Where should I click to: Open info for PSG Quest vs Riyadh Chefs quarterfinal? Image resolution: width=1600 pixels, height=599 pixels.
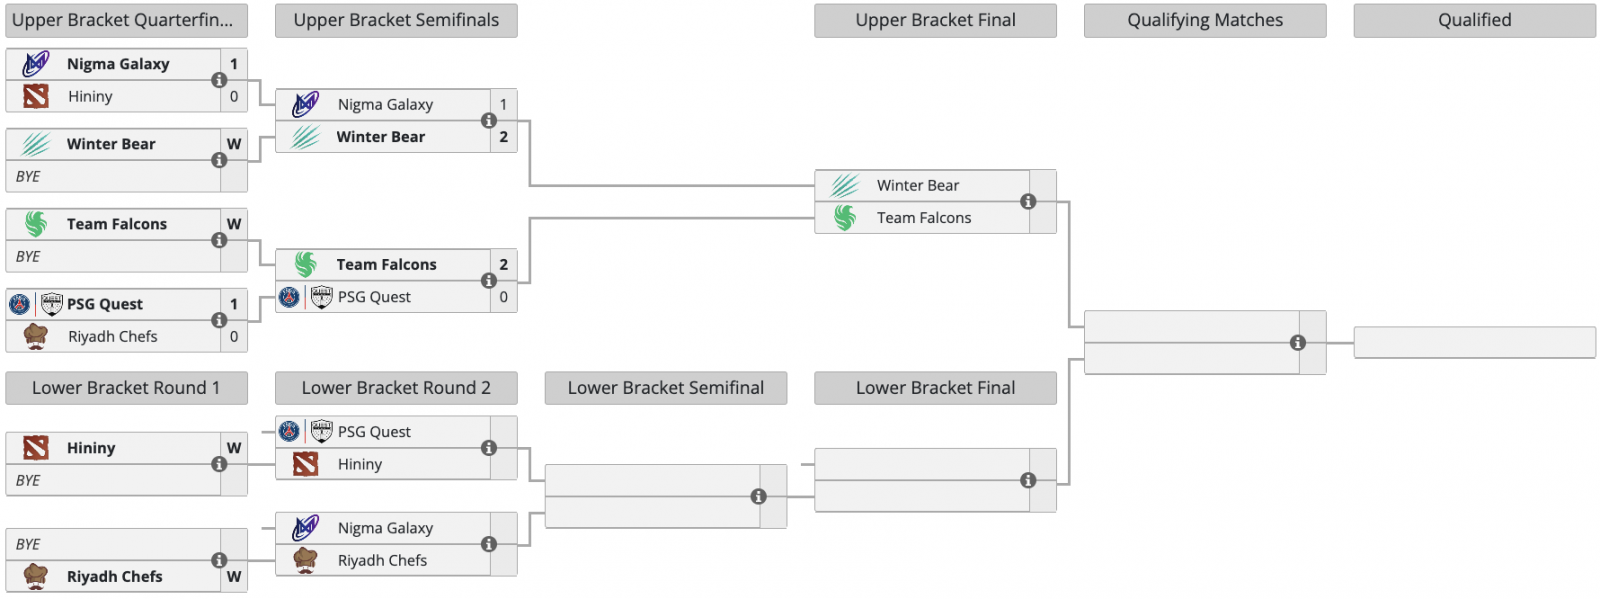(219, 320)
